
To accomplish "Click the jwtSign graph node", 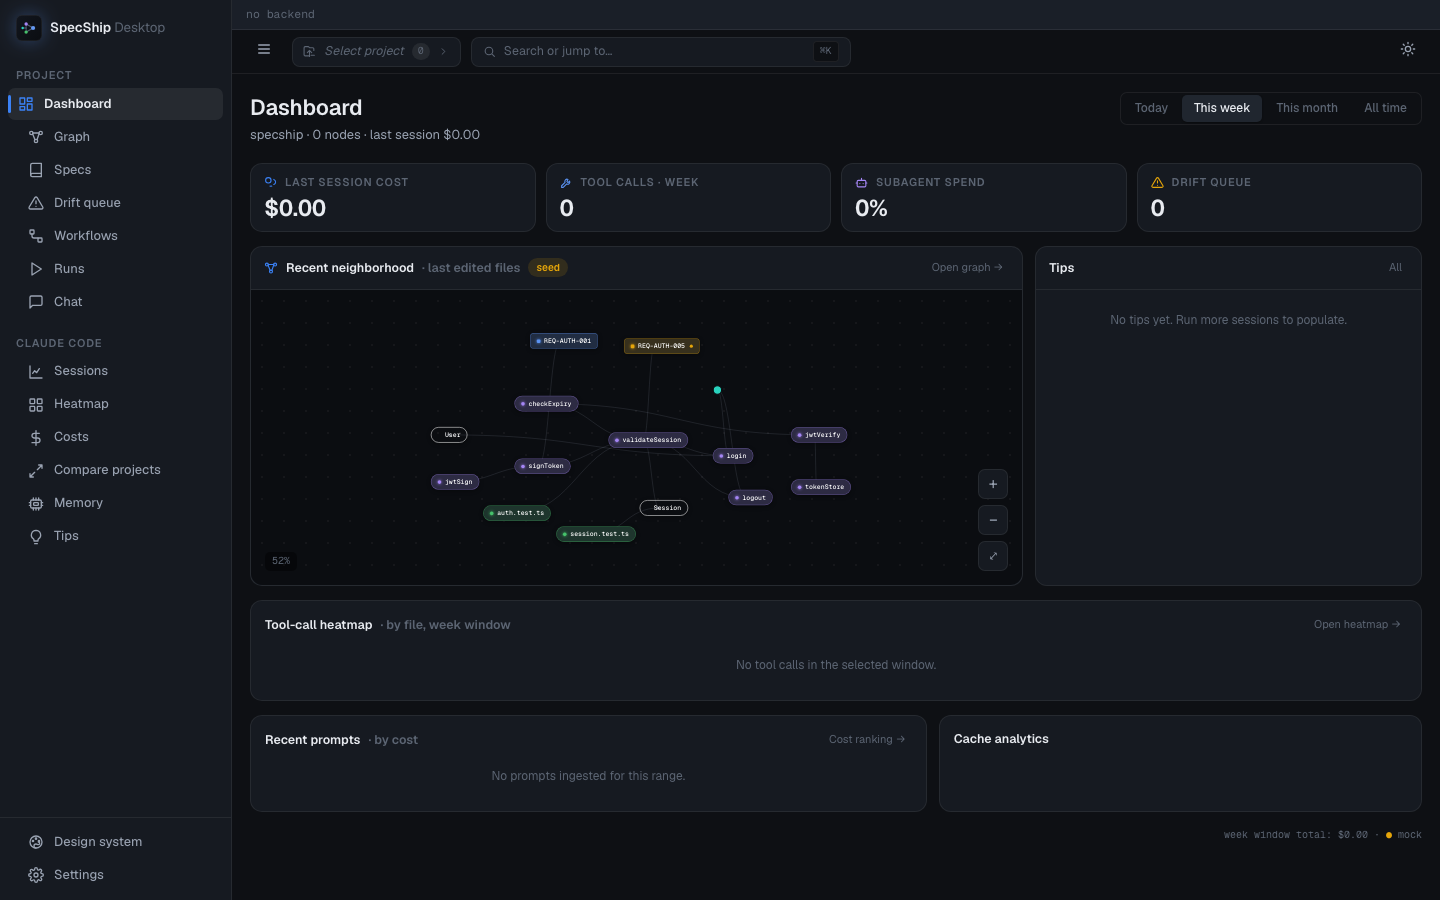I will pos(455,482).
